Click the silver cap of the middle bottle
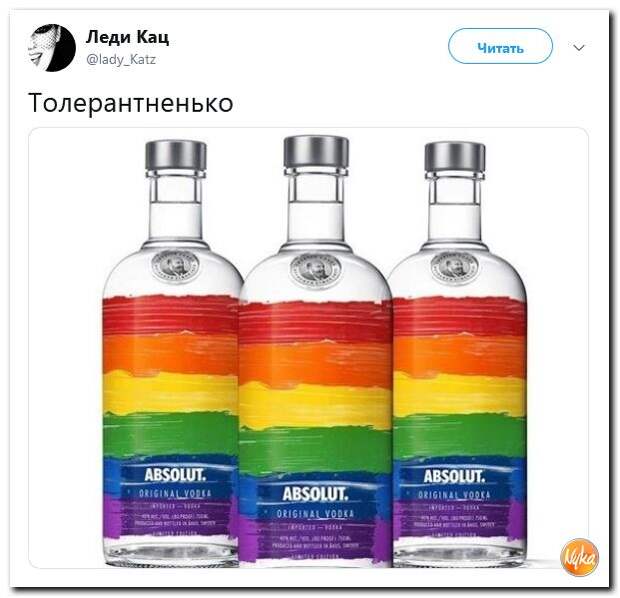This screenshot has height=598, width=620. [x=316, y=151]
